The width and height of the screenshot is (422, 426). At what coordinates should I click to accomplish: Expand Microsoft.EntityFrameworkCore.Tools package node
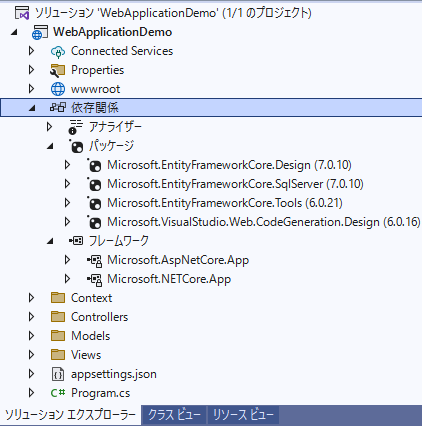(x=67, y=203)
